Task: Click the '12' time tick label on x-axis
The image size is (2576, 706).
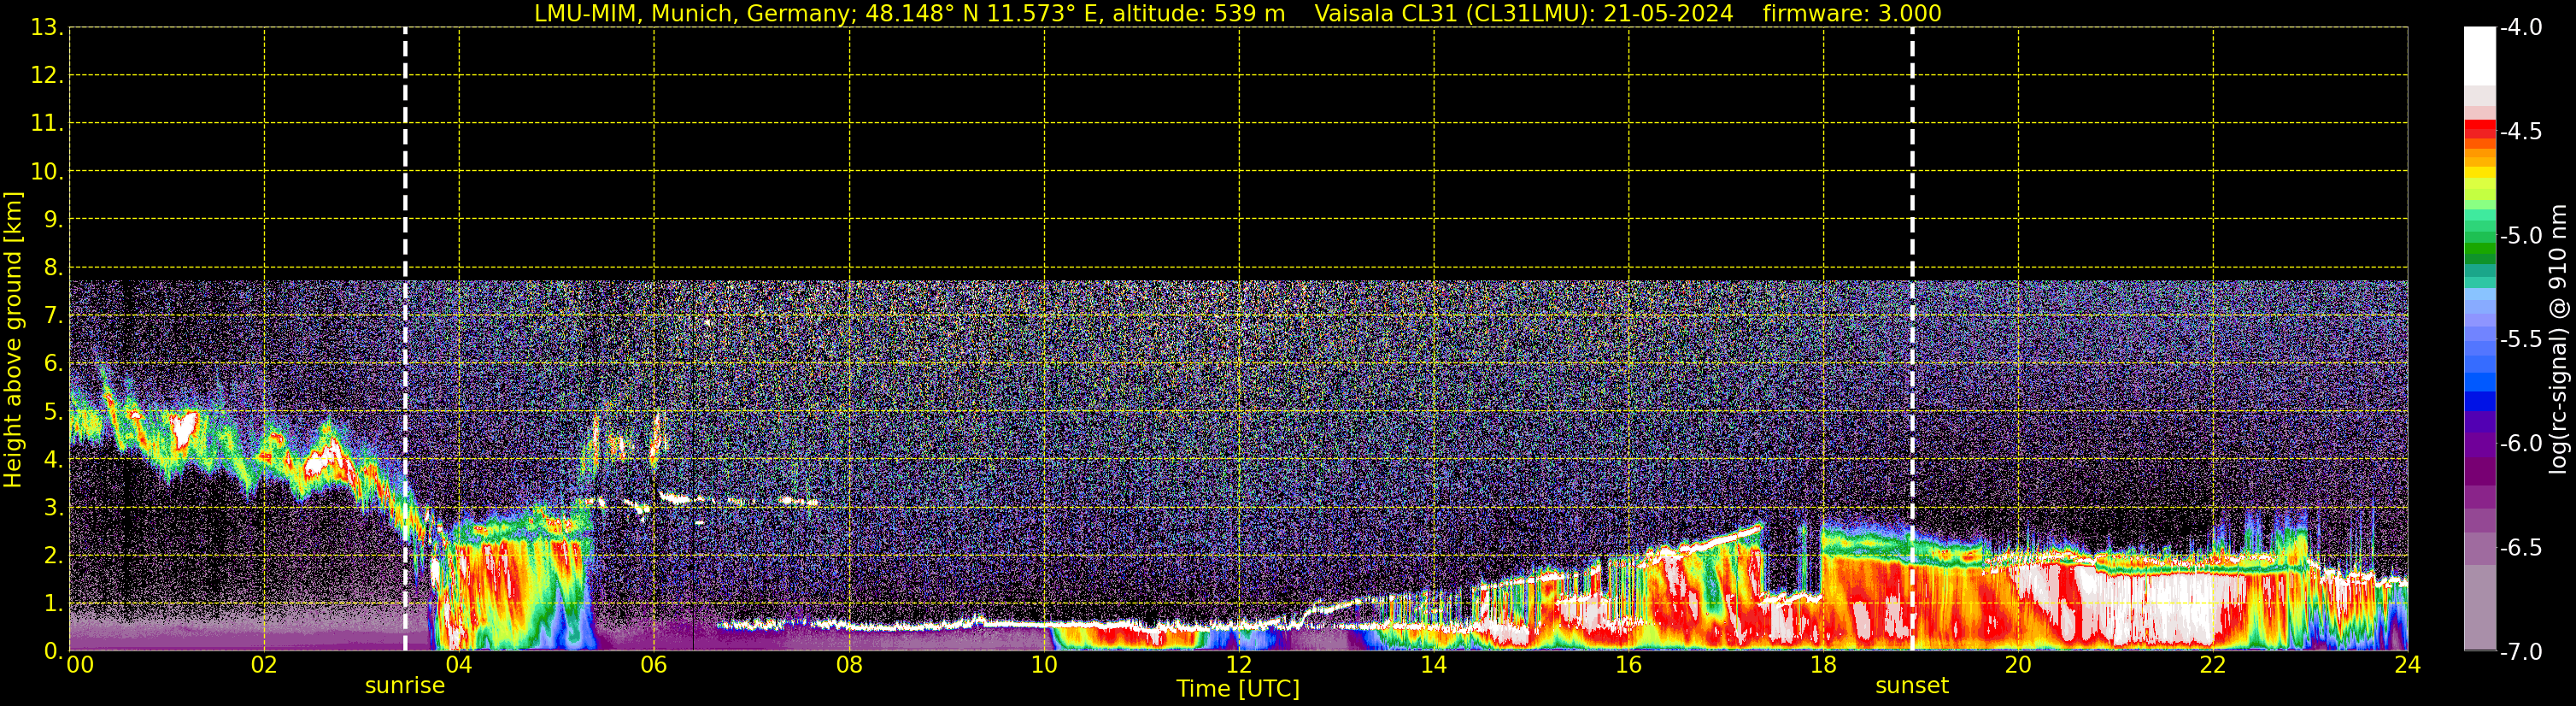Action: 1239,665
